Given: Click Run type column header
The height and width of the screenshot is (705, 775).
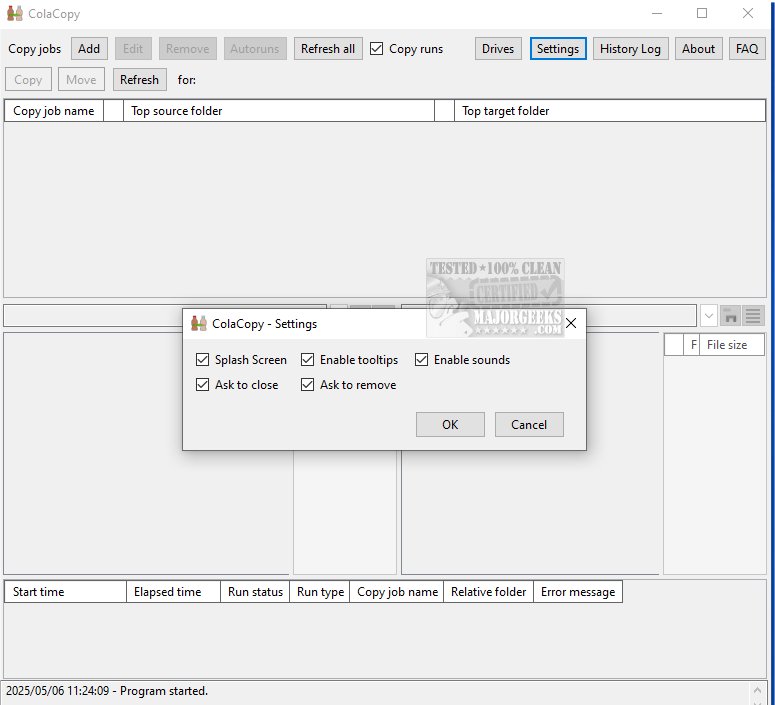Looking at the screenshot, I should coord(320,592).
